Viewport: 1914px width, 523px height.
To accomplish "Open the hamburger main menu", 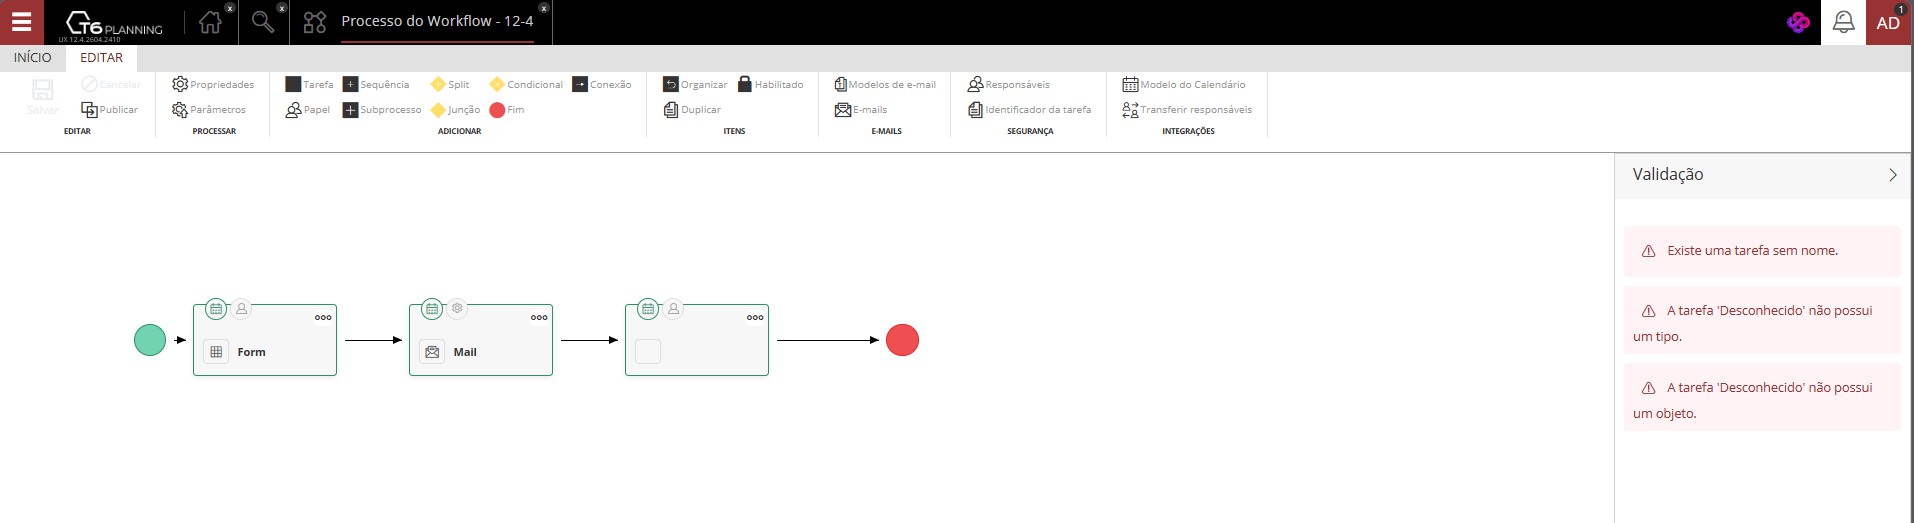I will coord(21,22).
